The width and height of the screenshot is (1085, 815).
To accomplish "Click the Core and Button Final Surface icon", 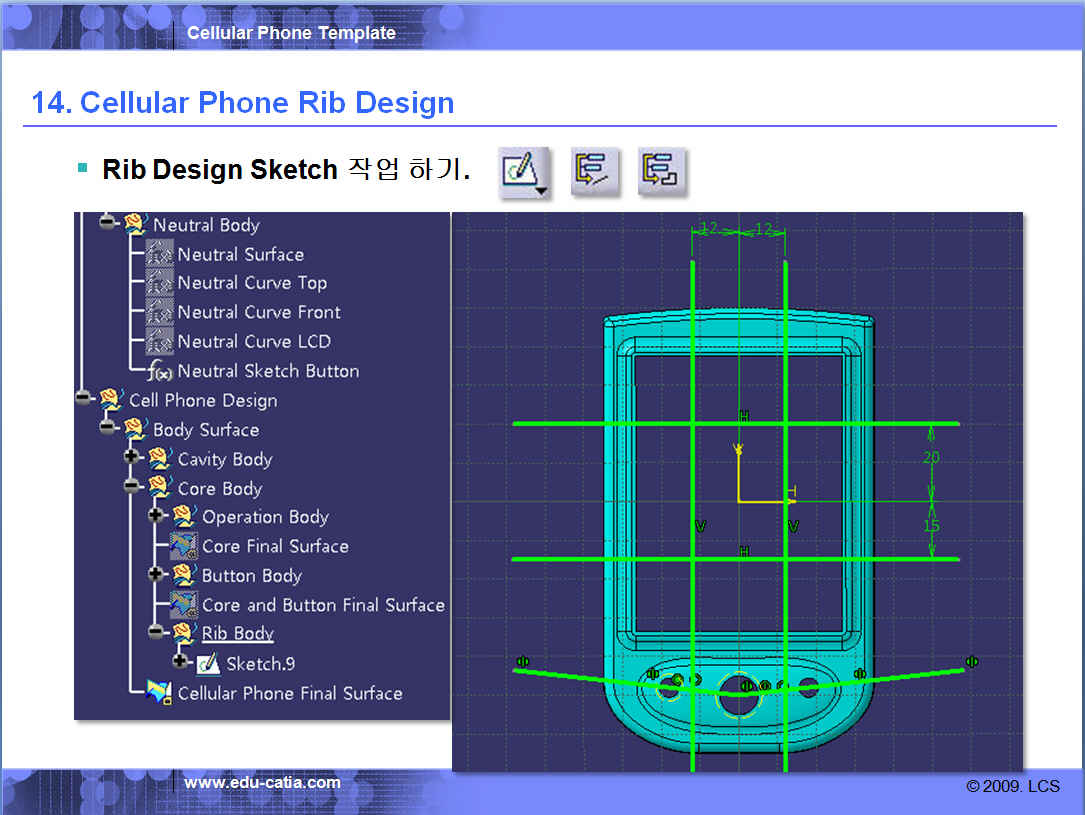I will (184, 605).
